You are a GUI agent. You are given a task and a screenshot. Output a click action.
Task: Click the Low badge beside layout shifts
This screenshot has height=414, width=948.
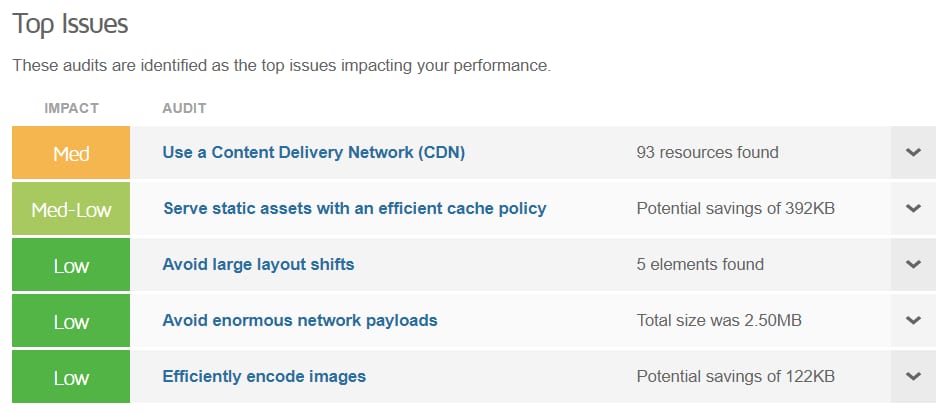tap(71, 265)
